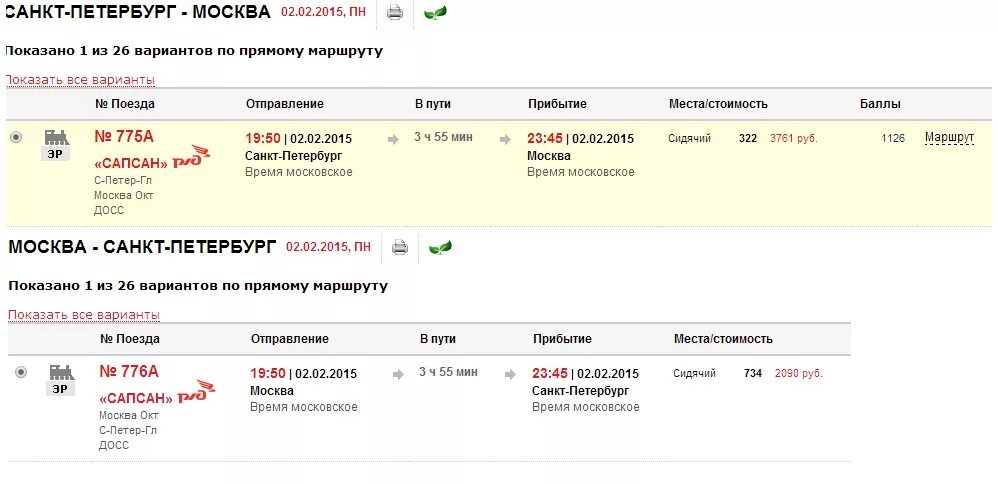Click train number № 776А
The height and width of the screenshot is (484, 998).
pyautogui.click(x=129, y=371)
